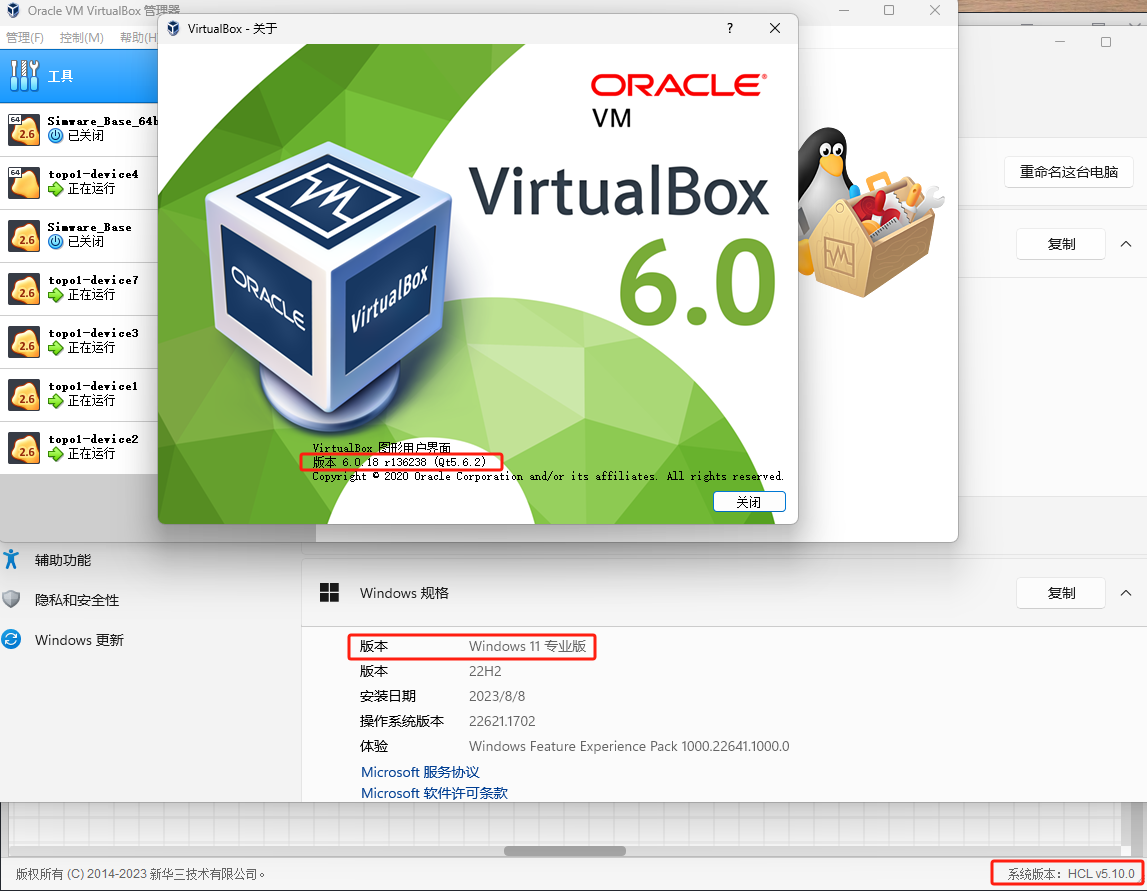Click the running arrow icon of topo1-device2
1147x891 pixels.
56,454
